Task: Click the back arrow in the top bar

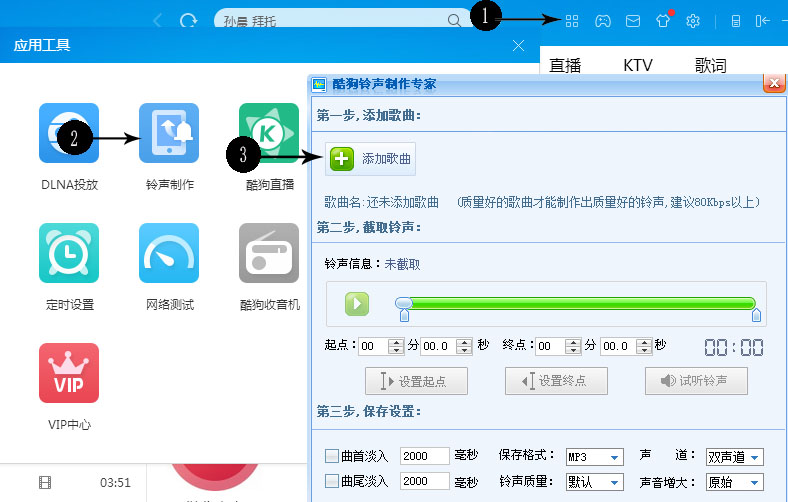Action: 157,21
